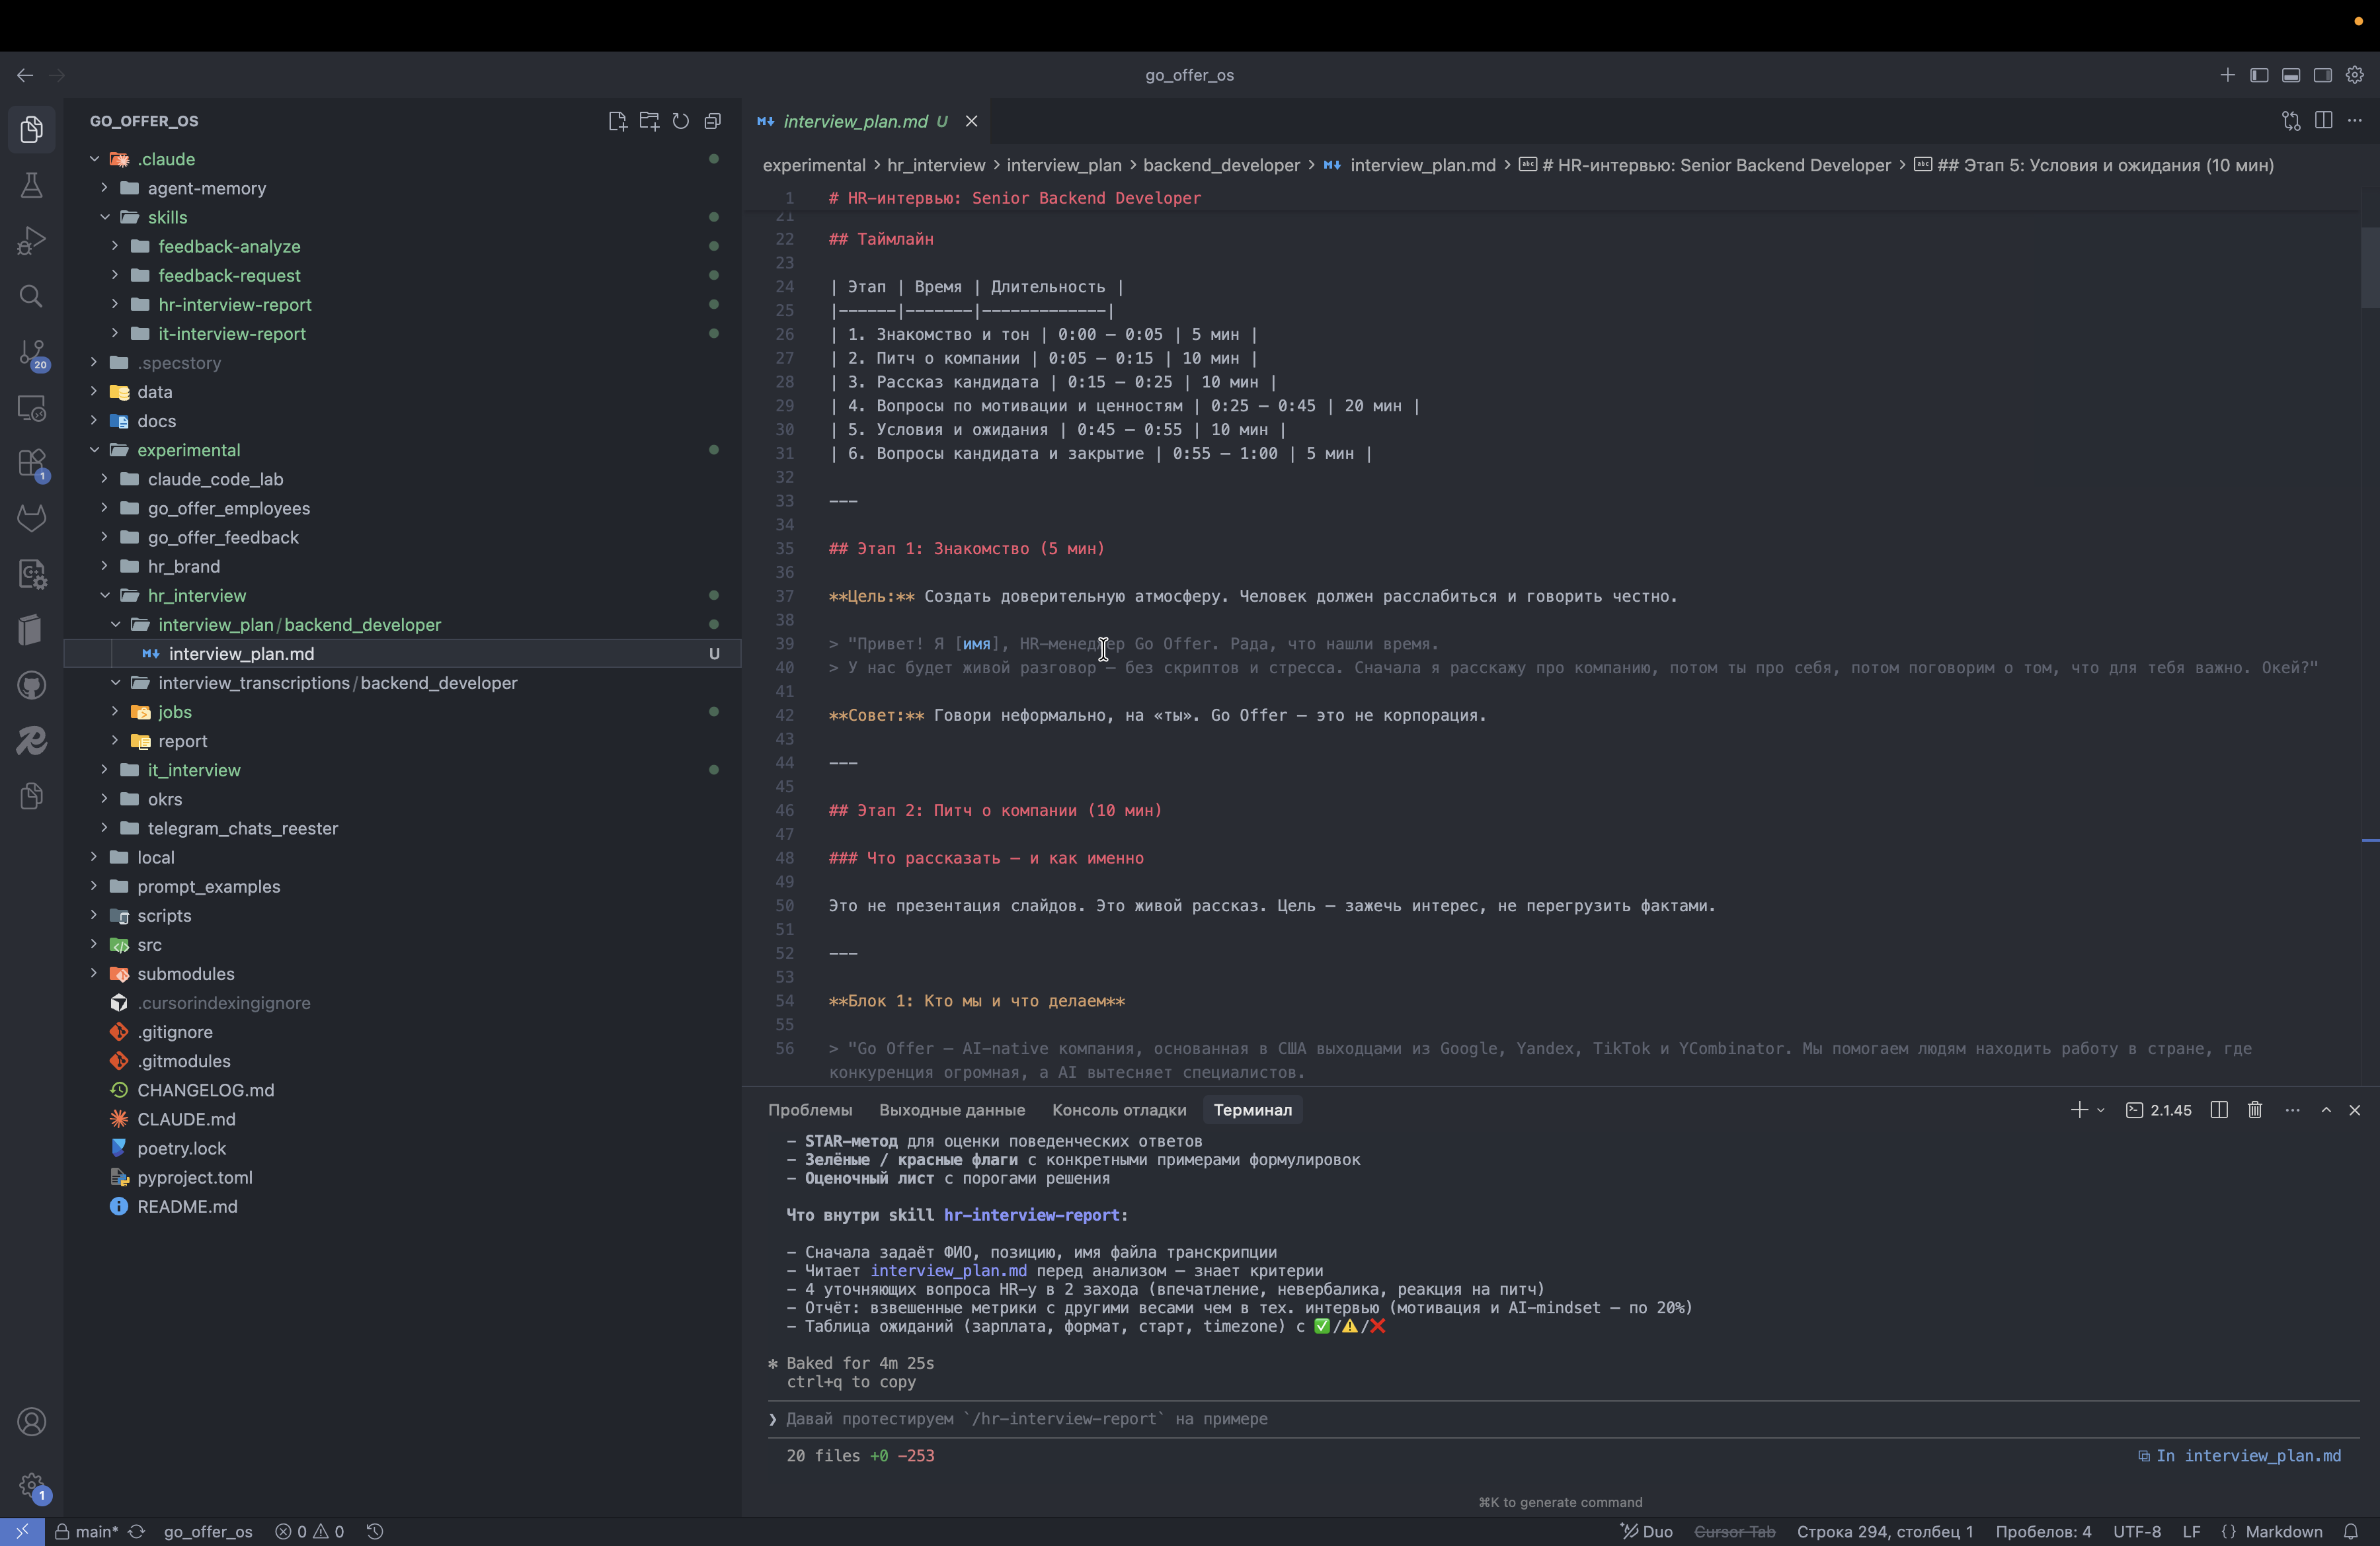
Task: Open the GitHub icon in activity bar
Action: point(31,685)
